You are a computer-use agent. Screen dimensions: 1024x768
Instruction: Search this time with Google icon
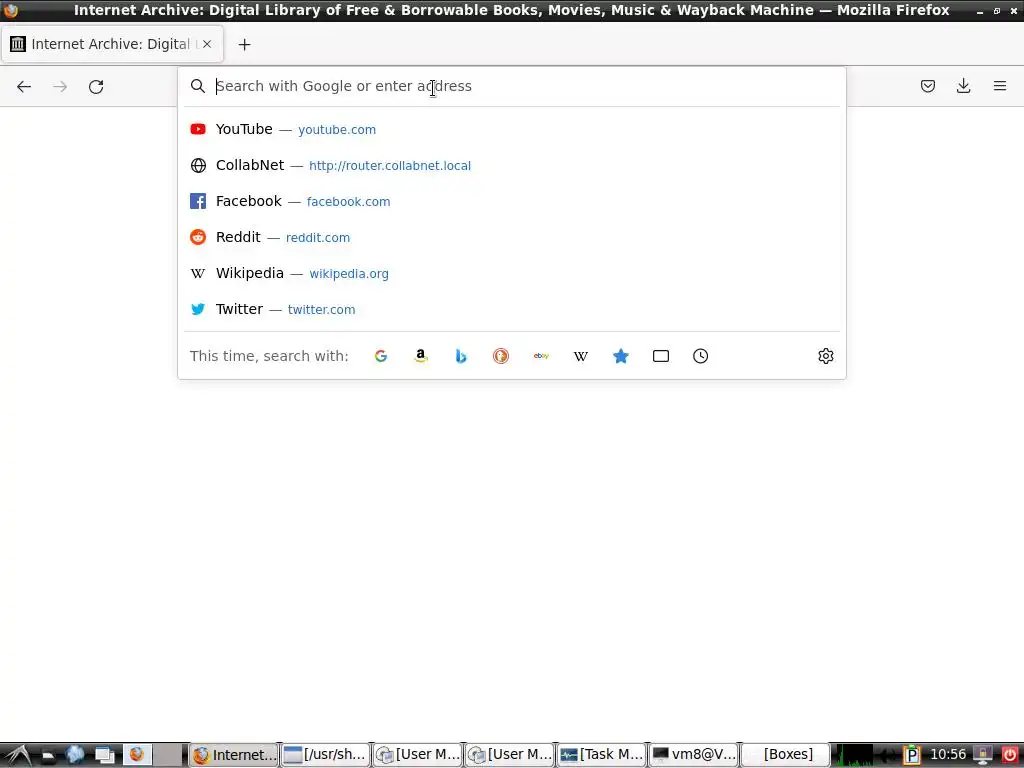pos(381,356)
